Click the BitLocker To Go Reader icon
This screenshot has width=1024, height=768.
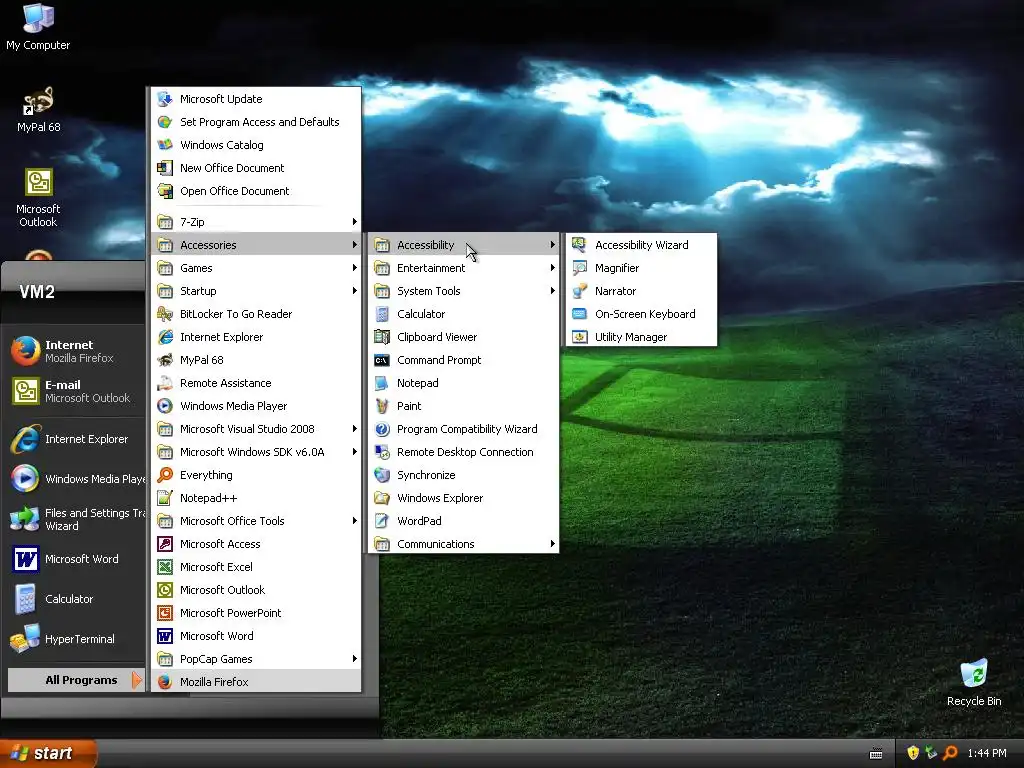[x=165, y=314]
